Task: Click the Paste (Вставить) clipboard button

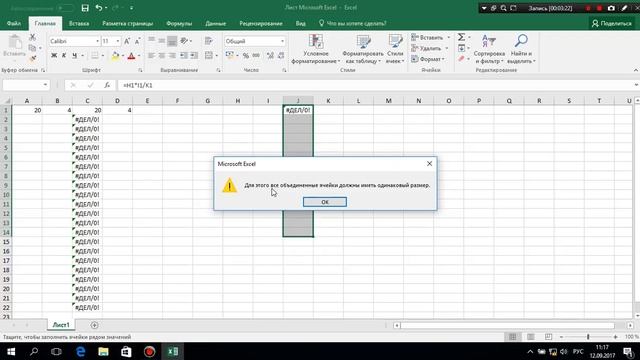Action: click(x=15, y=46)
